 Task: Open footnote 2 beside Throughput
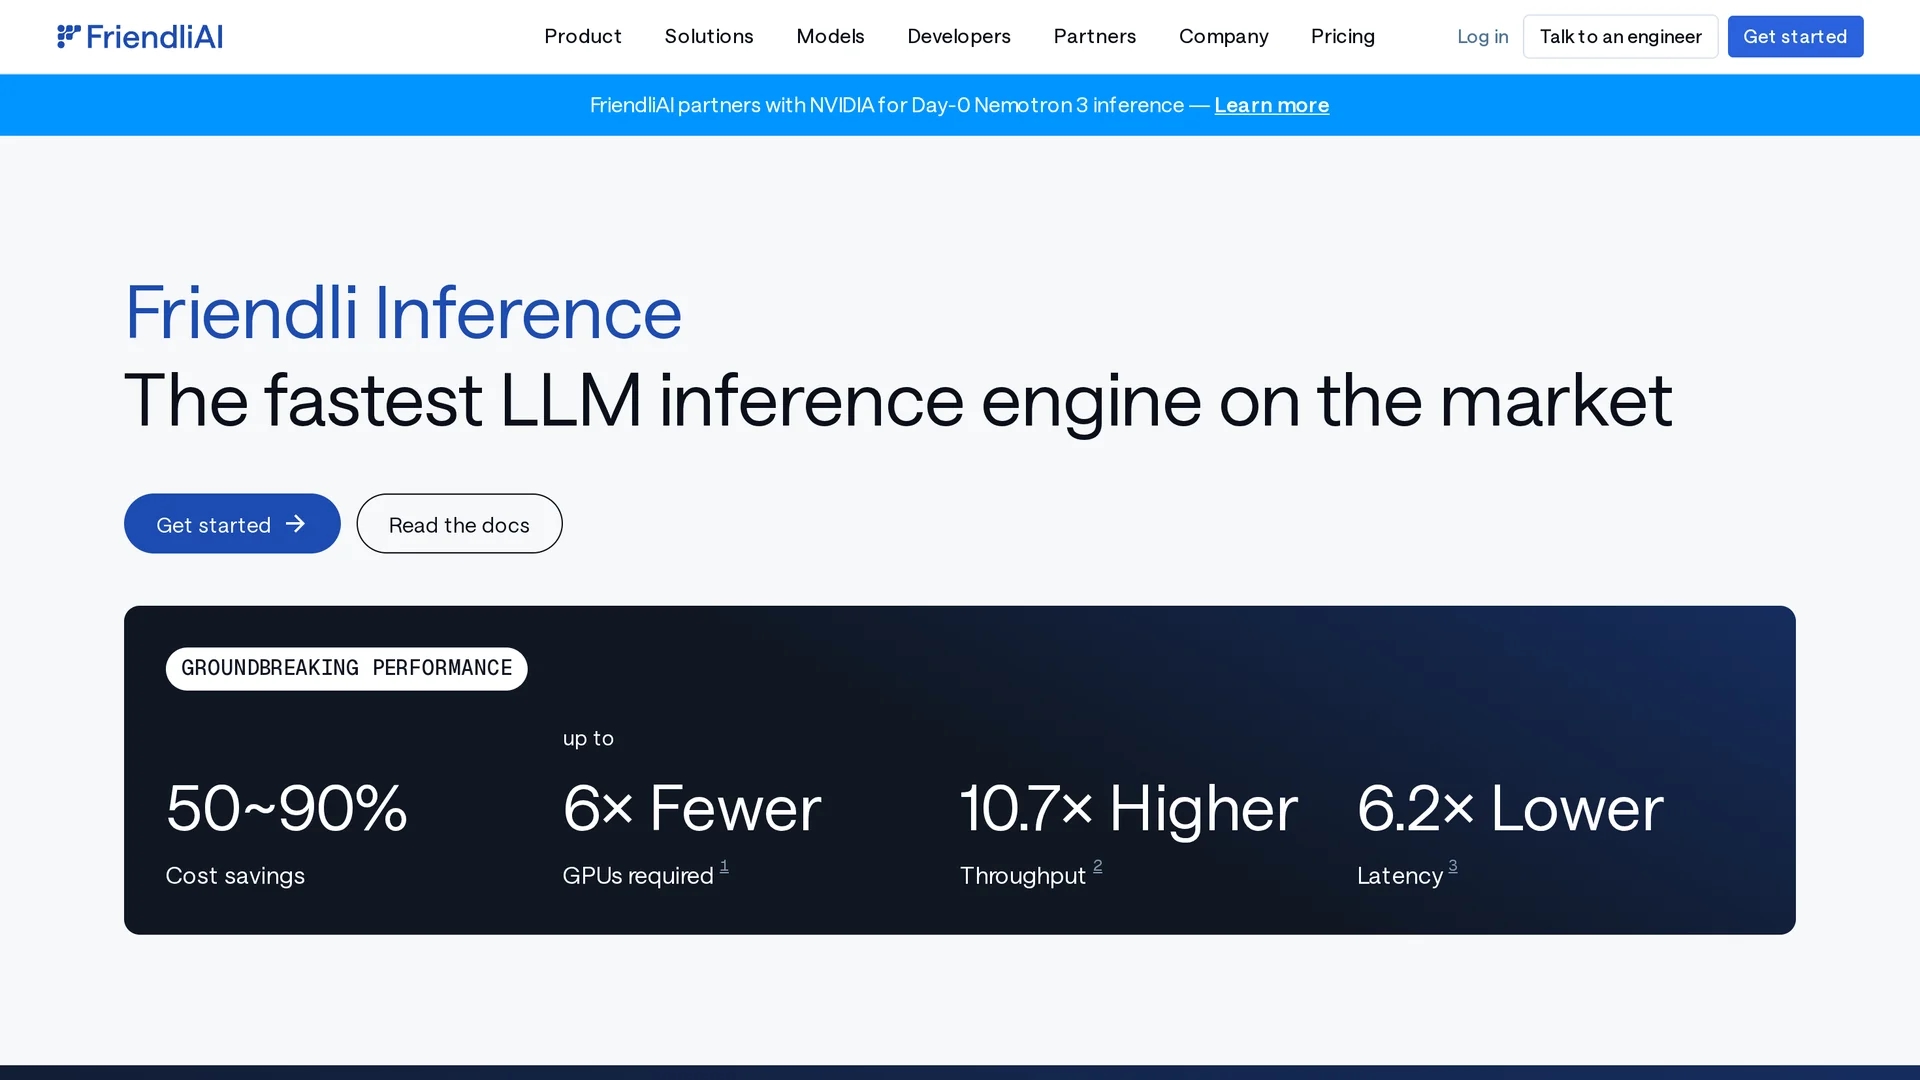click(x=1097, y=867)
